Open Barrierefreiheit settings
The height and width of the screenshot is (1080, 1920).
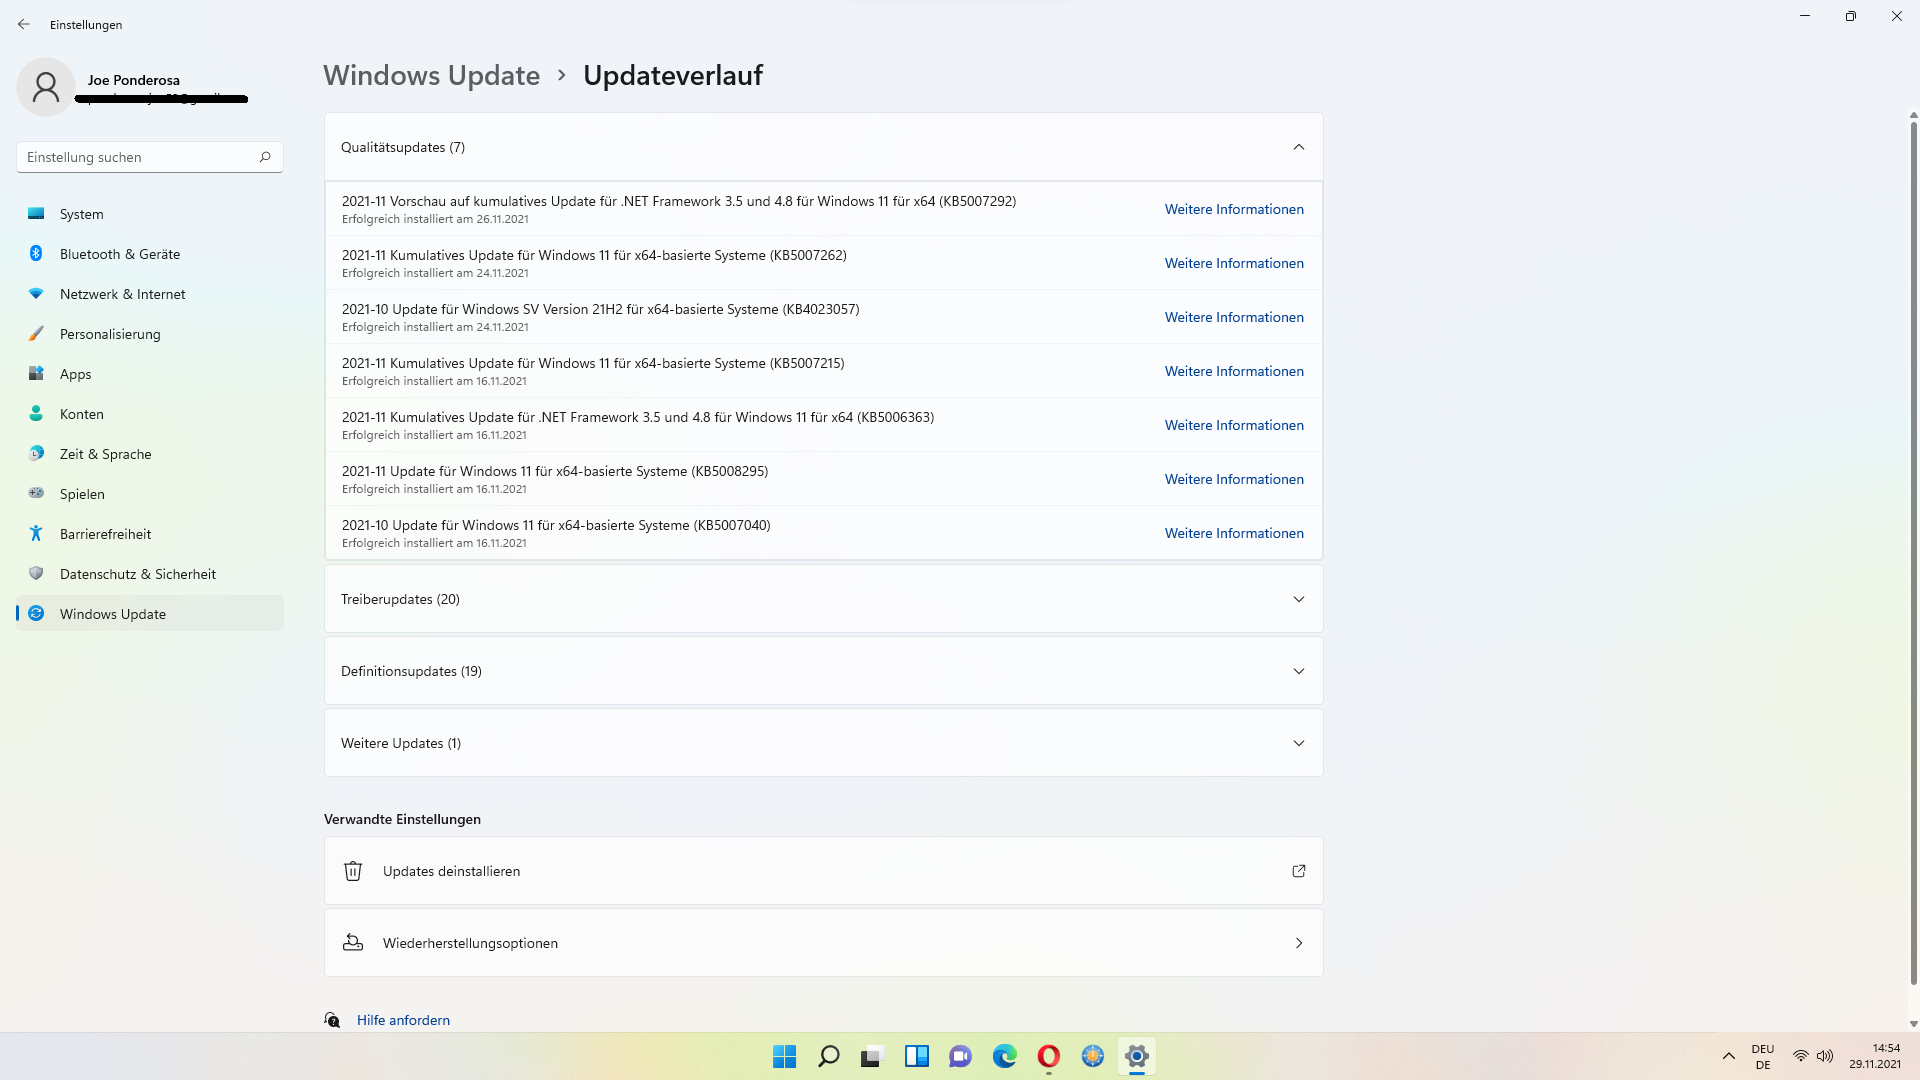tap(105, 534)
